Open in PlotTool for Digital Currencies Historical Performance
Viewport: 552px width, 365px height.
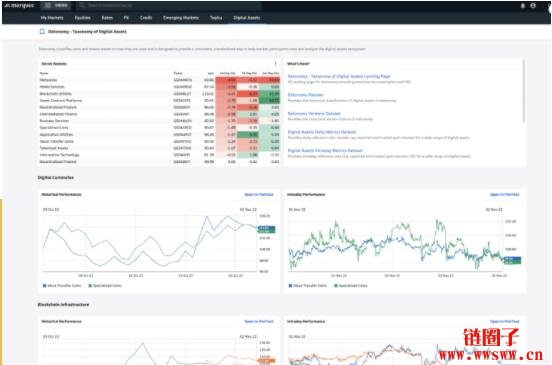(259, 194)
